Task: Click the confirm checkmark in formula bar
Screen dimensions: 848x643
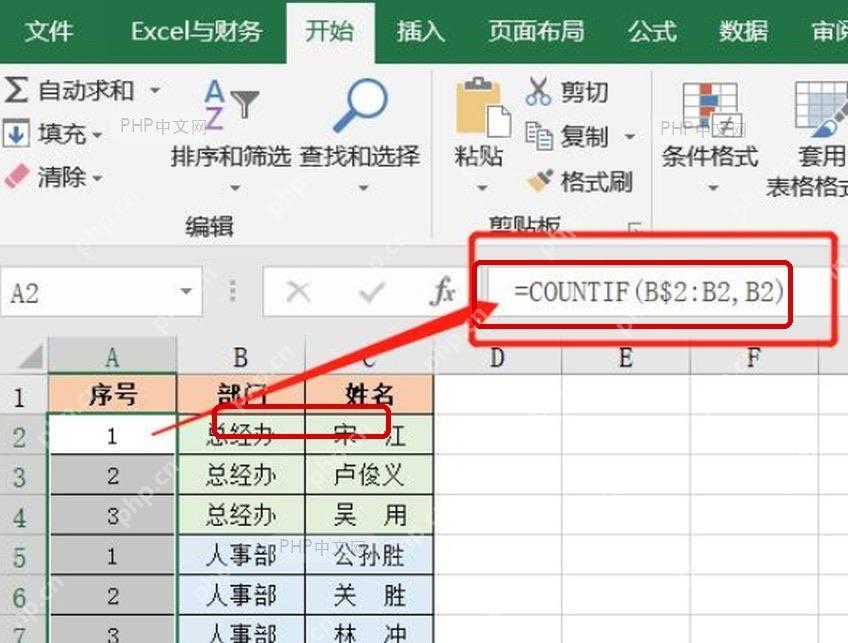Action: pyautogui.click(x=371, y=292)
